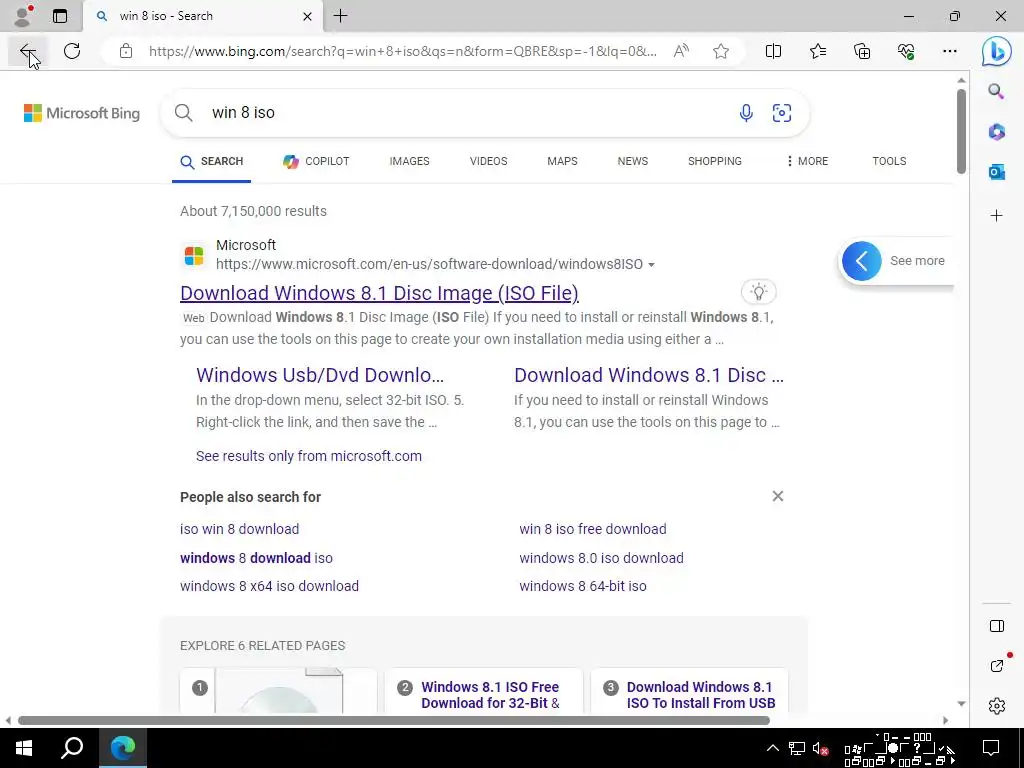Toggle sidebar layout icon near bottom
The image size is (1024, 768).
coord(997,626)
